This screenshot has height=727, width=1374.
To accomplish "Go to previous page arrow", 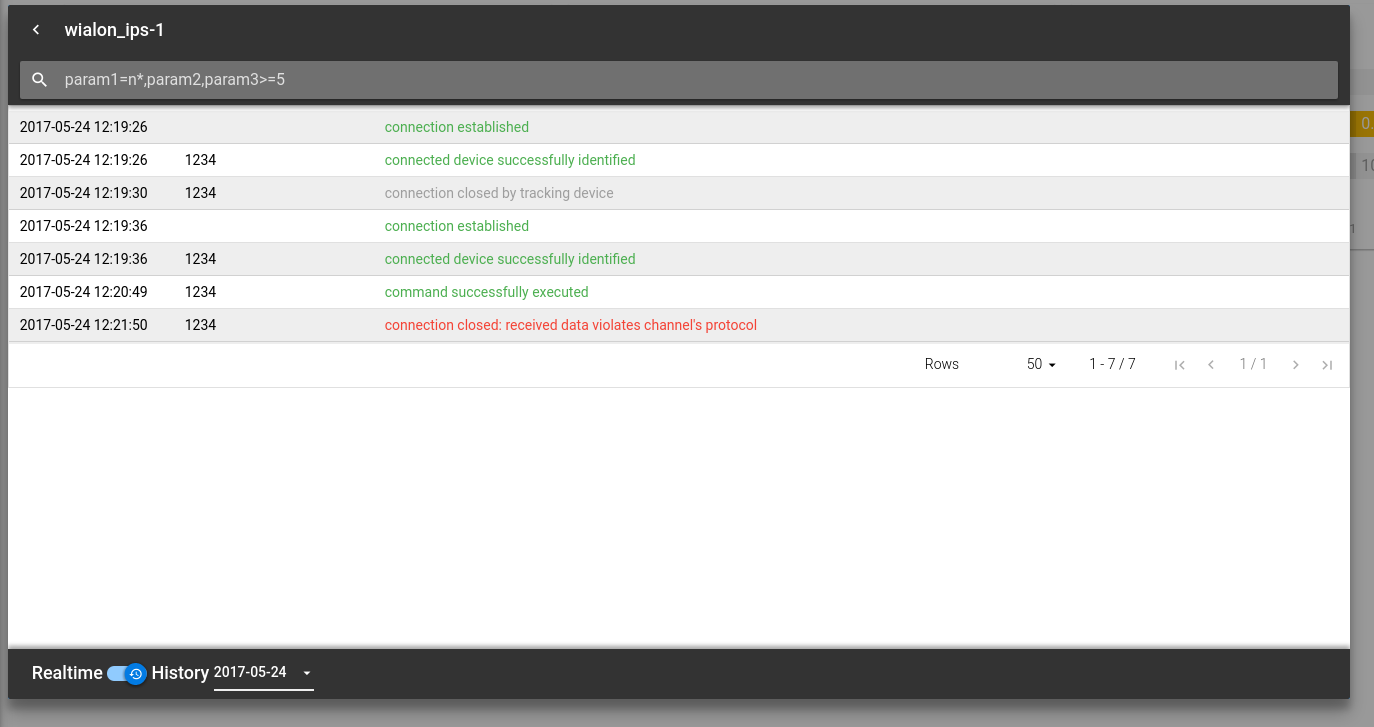I will point(1211,365).
